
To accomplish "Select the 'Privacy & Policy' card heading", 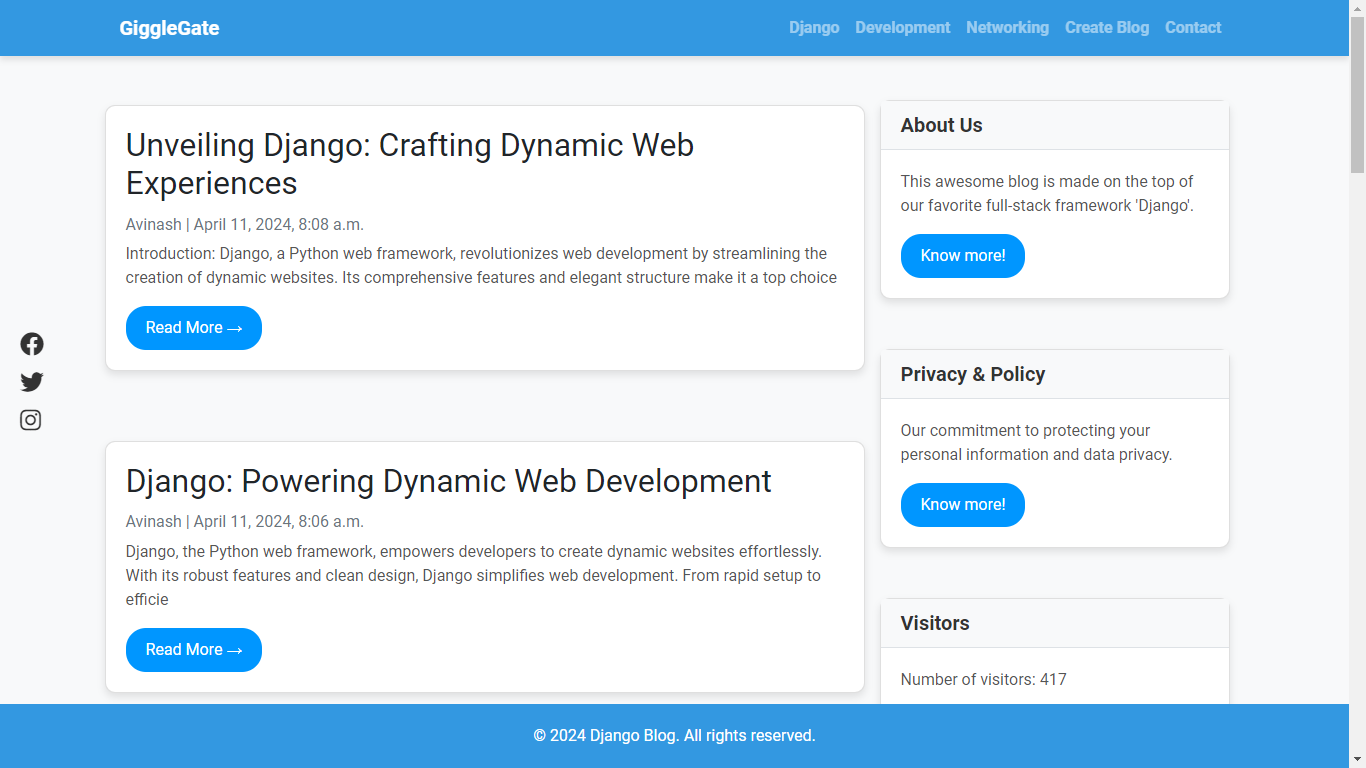I will (973, 374).
